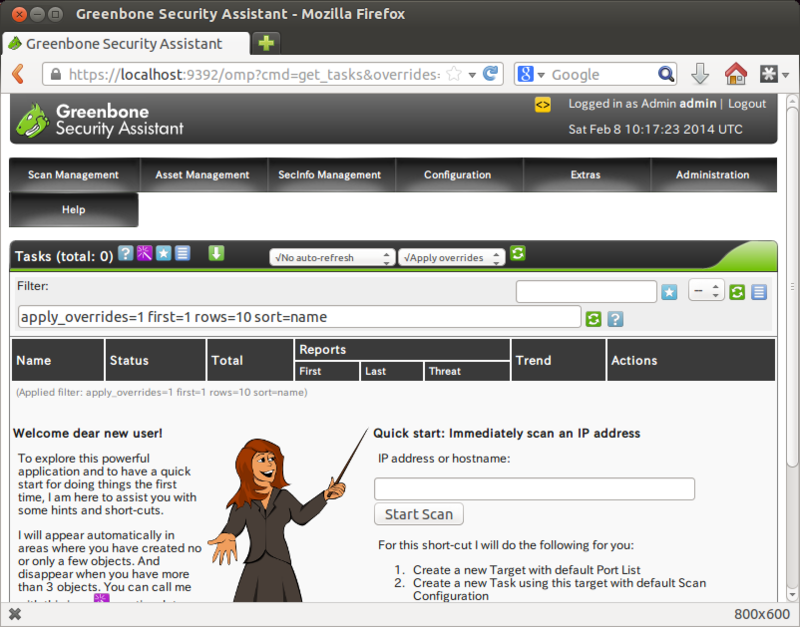This screenshot has width=800, height=627.
Task: Sort by Threat column
Action: (445, 371)
